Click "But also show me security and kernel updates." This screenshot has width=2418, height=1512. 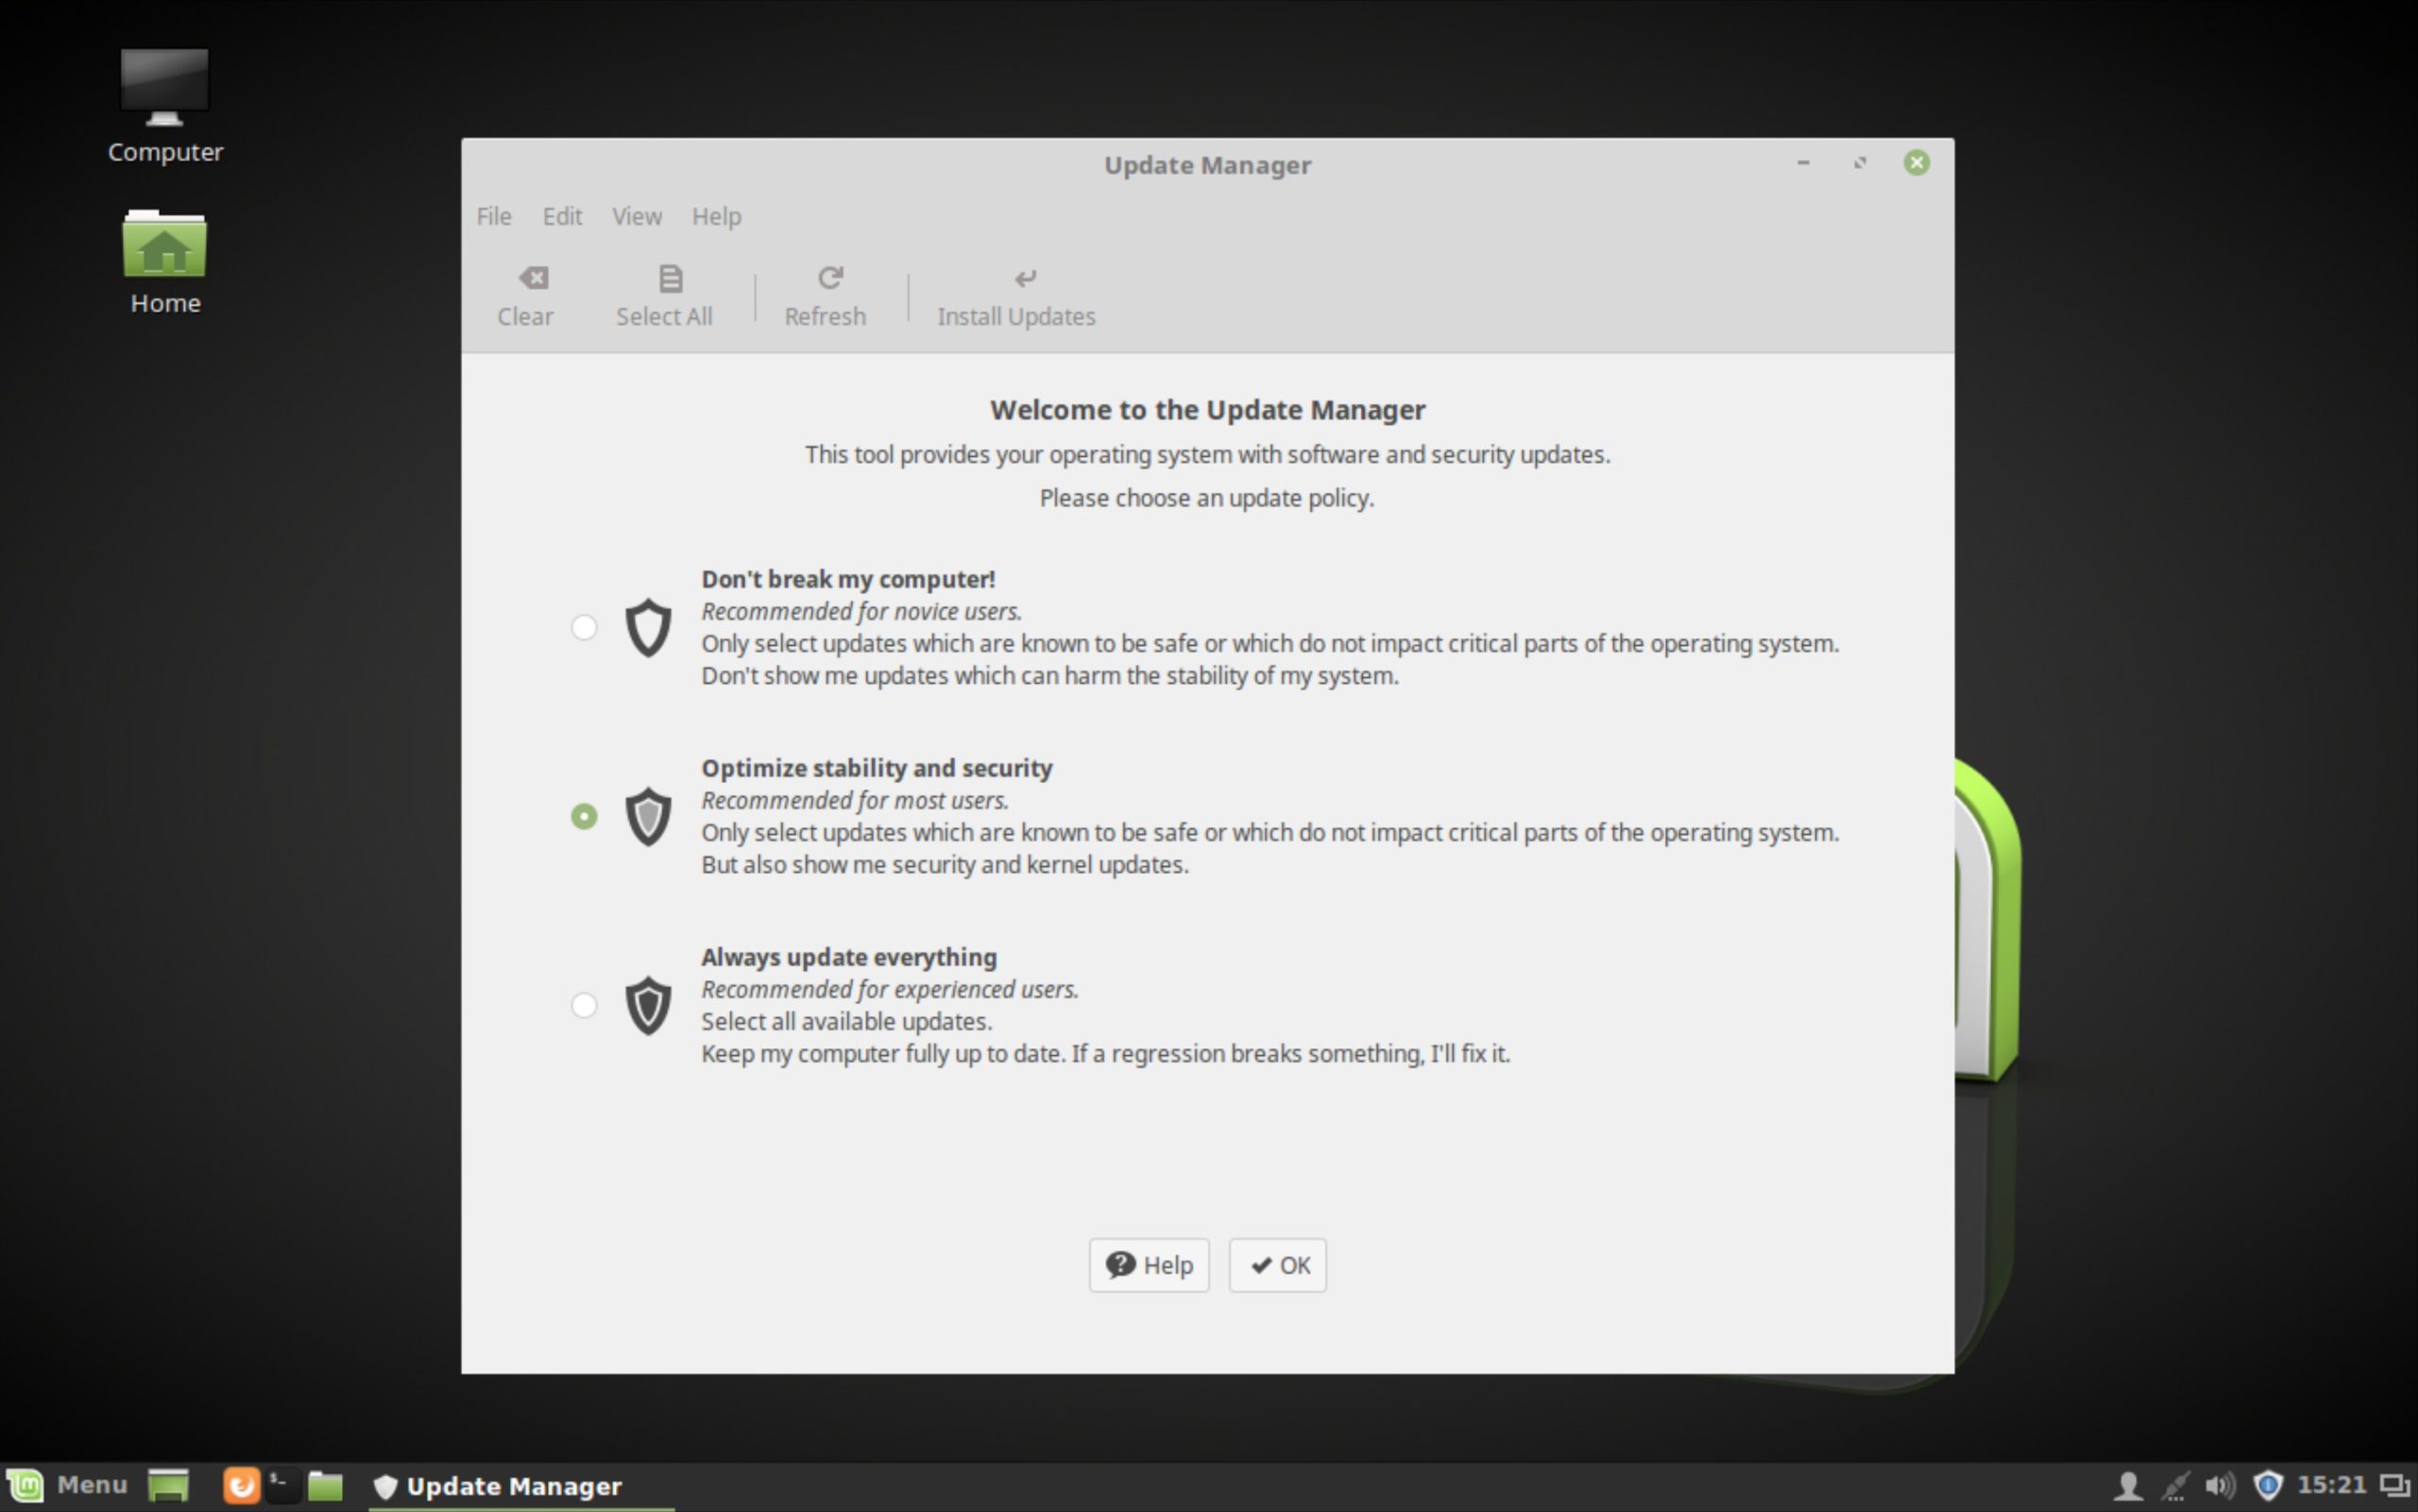coord(945,864)
